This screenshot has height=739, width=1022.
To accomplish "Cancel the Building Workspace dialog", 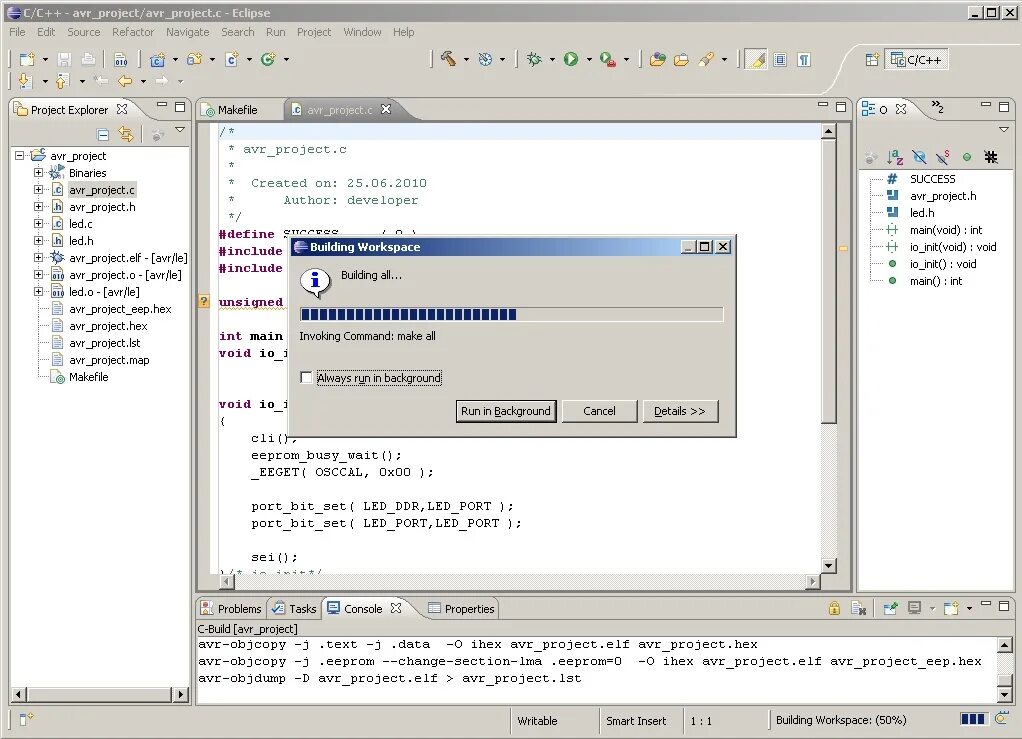I will [x=599, y=411].
